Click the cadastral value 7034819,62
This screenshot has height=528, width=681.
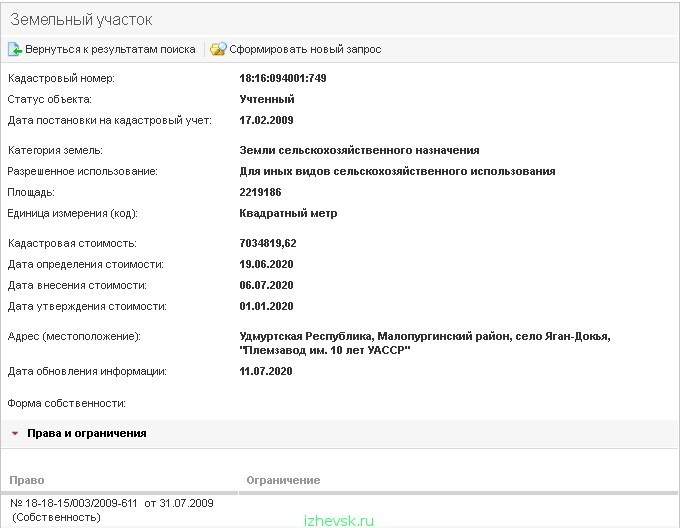[x=268, y=243]
